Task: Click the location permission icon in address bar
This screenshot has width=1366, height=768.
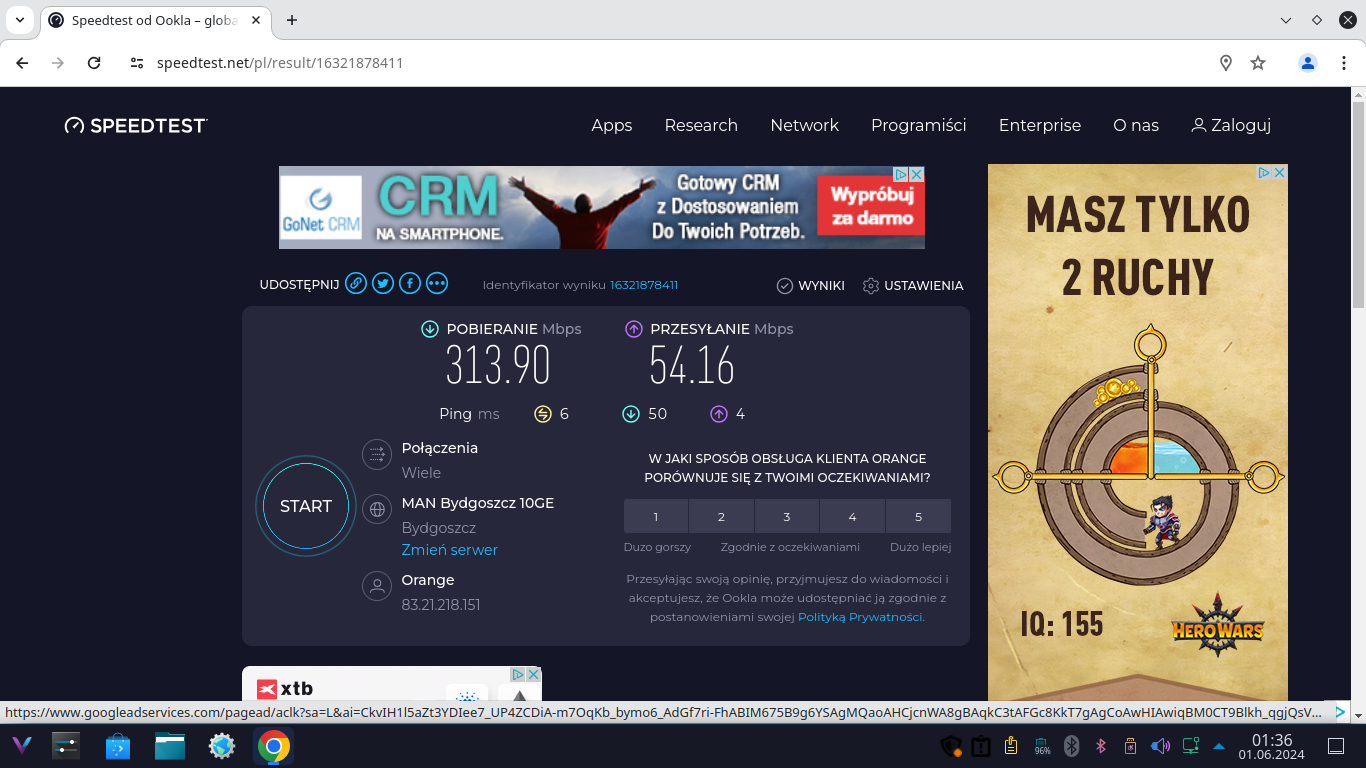Action: tap(1226, 63)
